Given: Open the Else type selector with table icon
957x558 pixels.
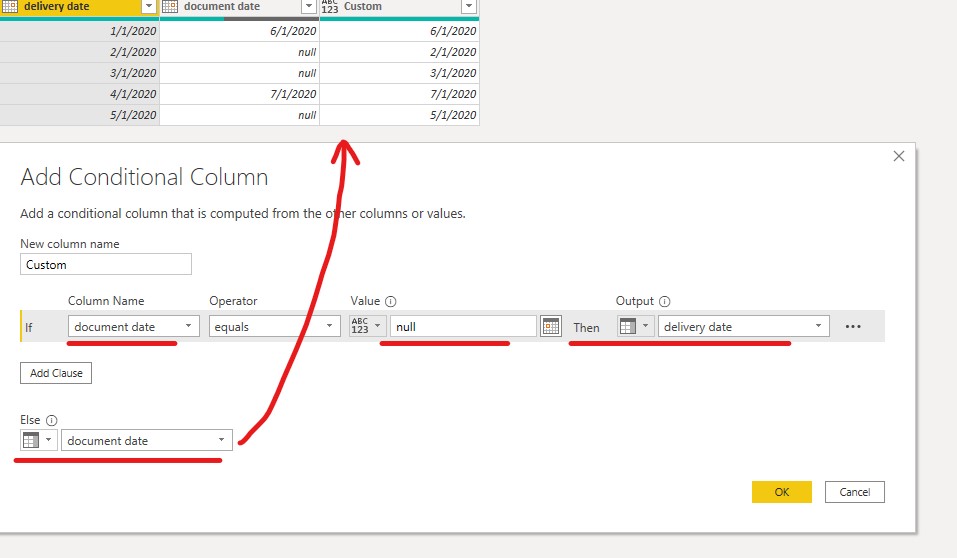Looking at the screenshot, I should pos(38,440).
